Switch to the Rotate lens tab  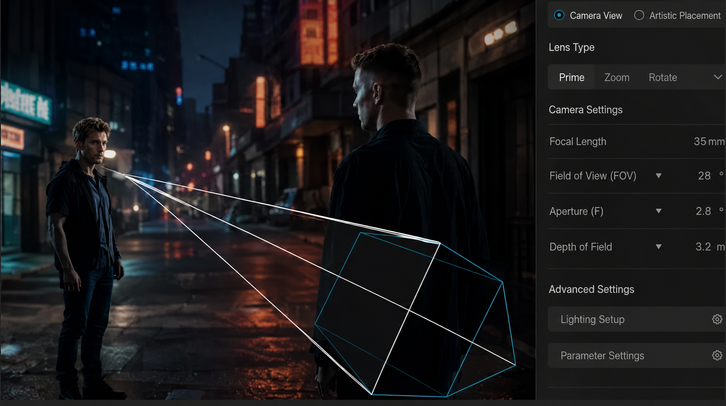(663, 77)
